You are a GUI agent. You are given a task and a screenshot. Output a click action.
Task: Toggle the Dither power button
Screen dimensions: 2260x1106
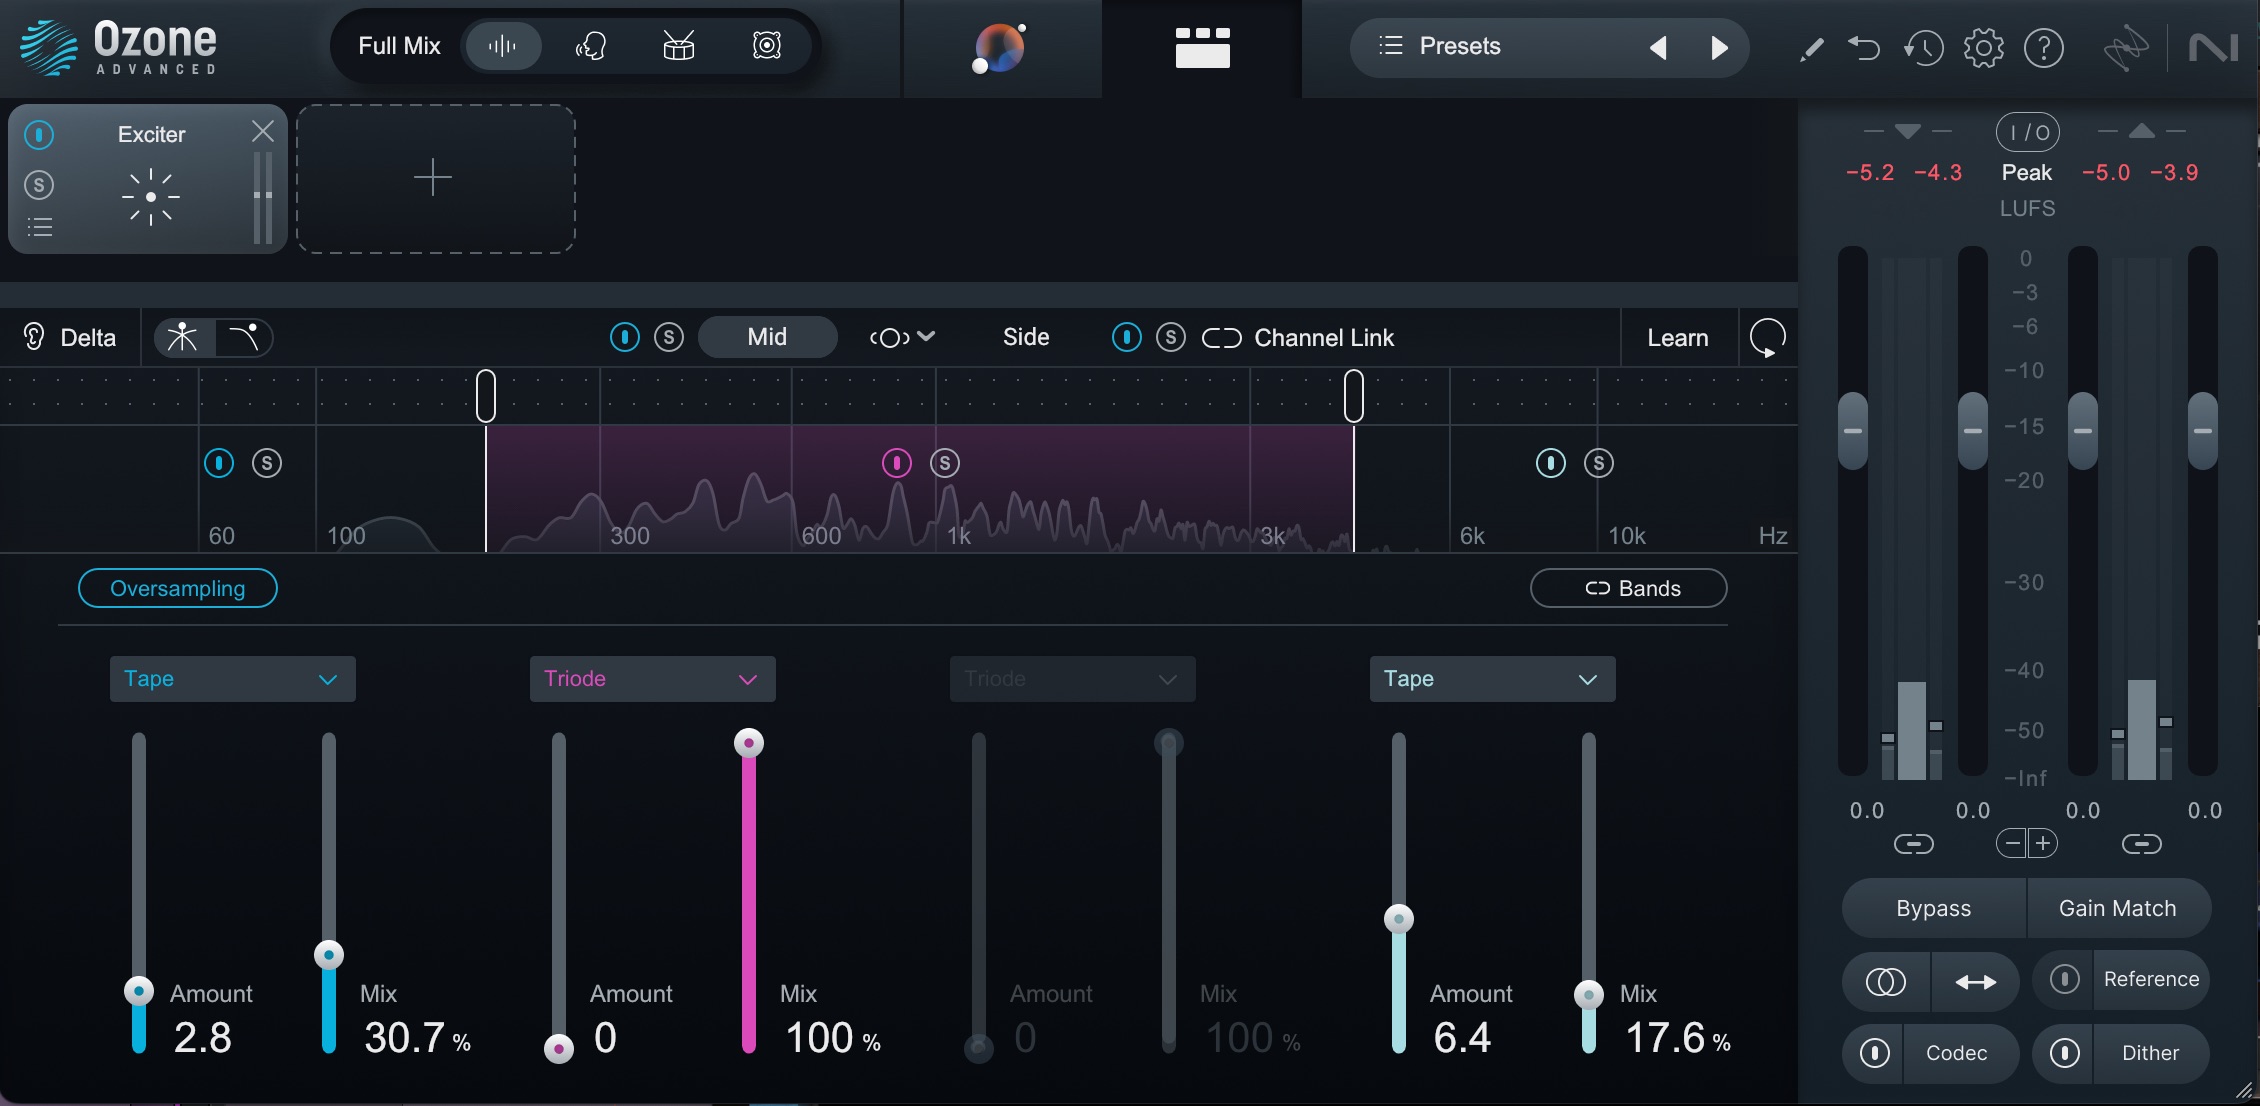point(2064,1053)
